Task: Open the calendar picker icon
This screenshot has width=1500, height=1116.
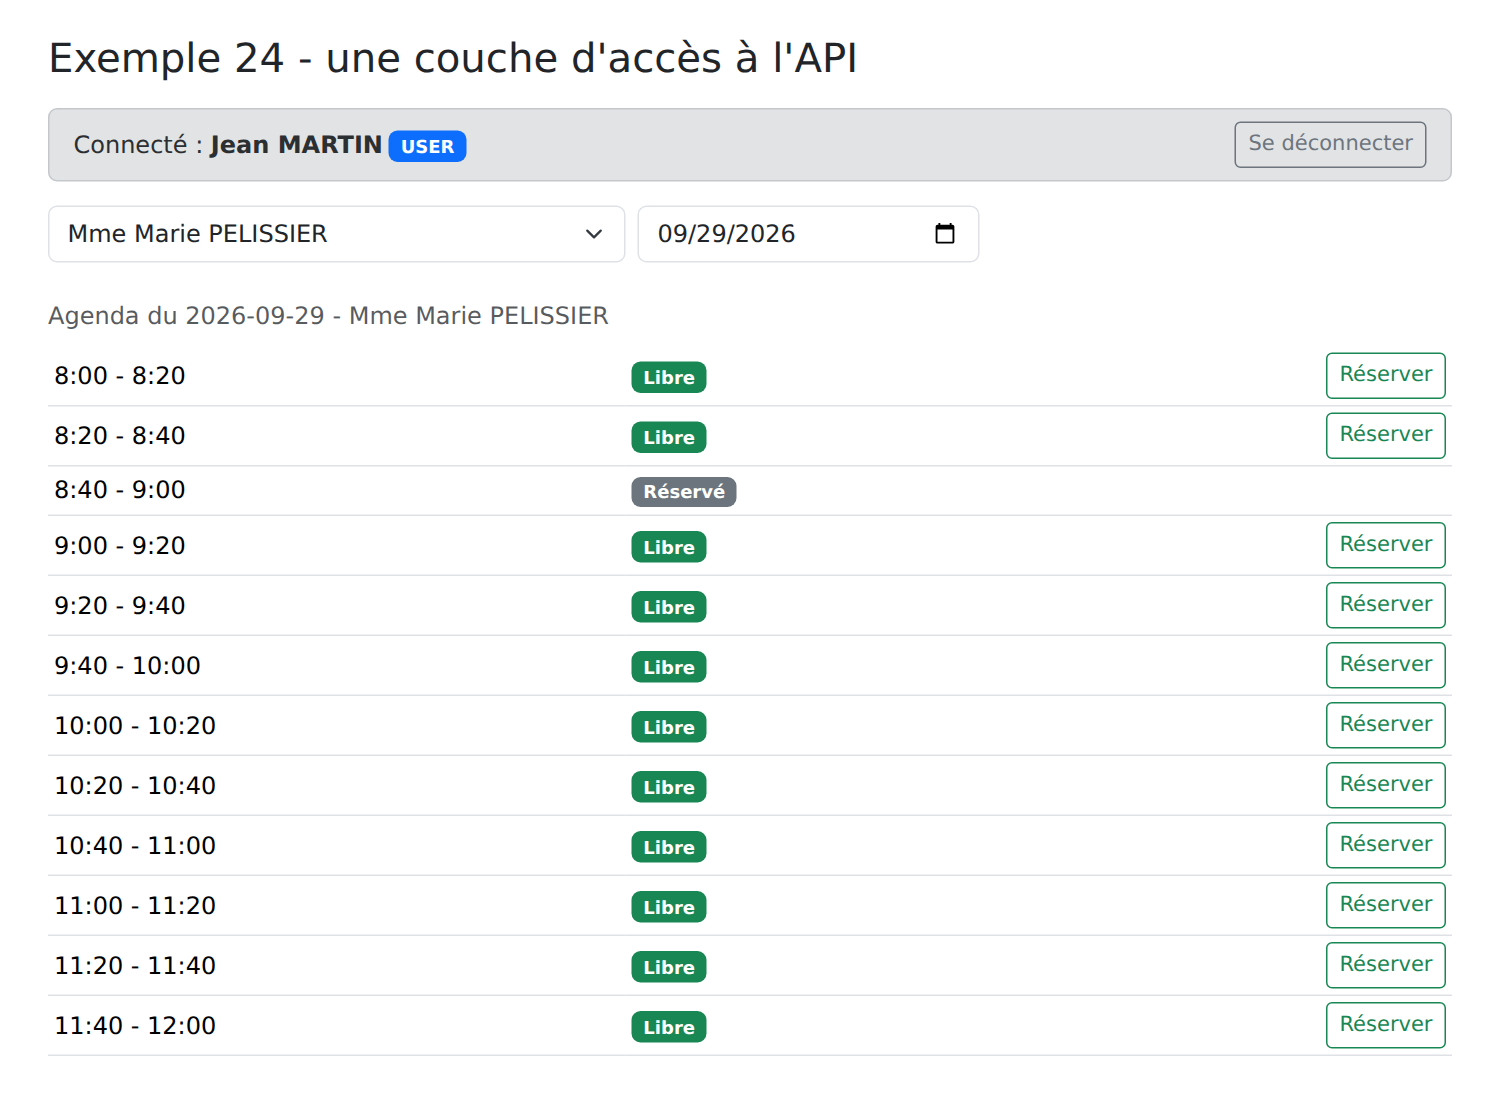Action: pos(945,234)
